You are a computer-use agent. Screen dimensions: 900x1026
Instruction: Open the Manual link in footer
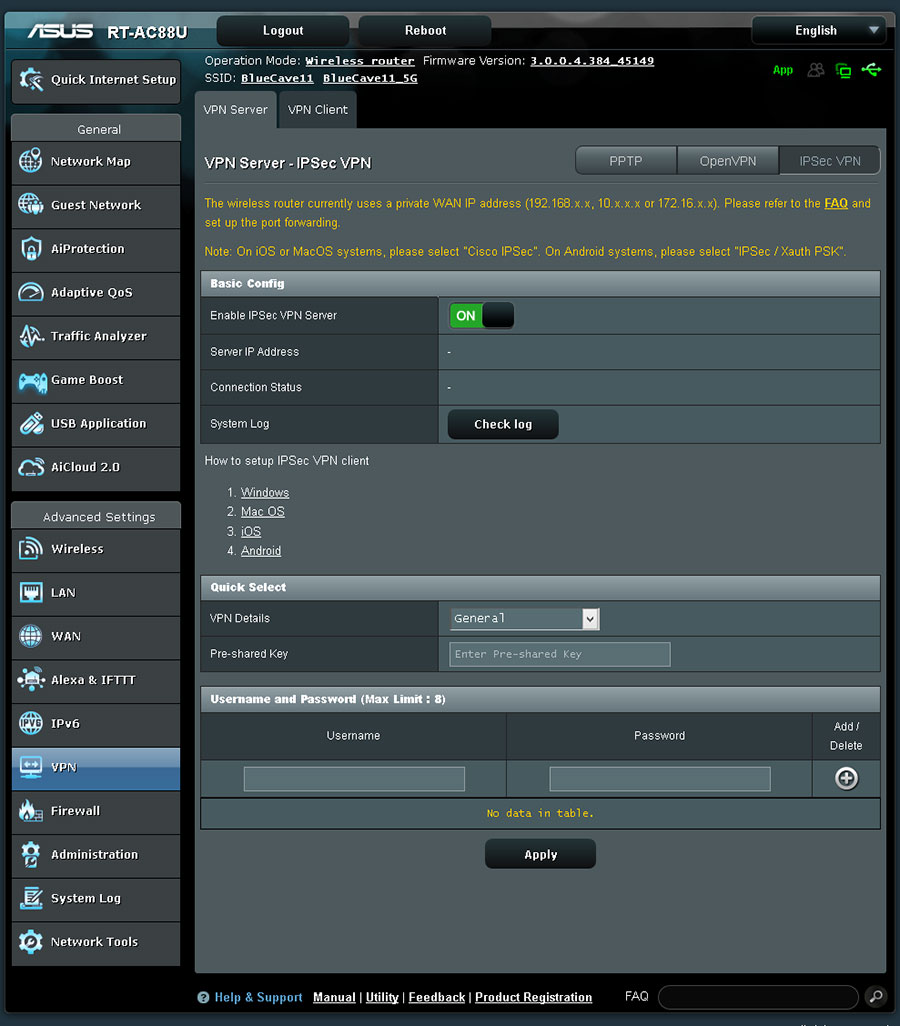pos(334,997)
